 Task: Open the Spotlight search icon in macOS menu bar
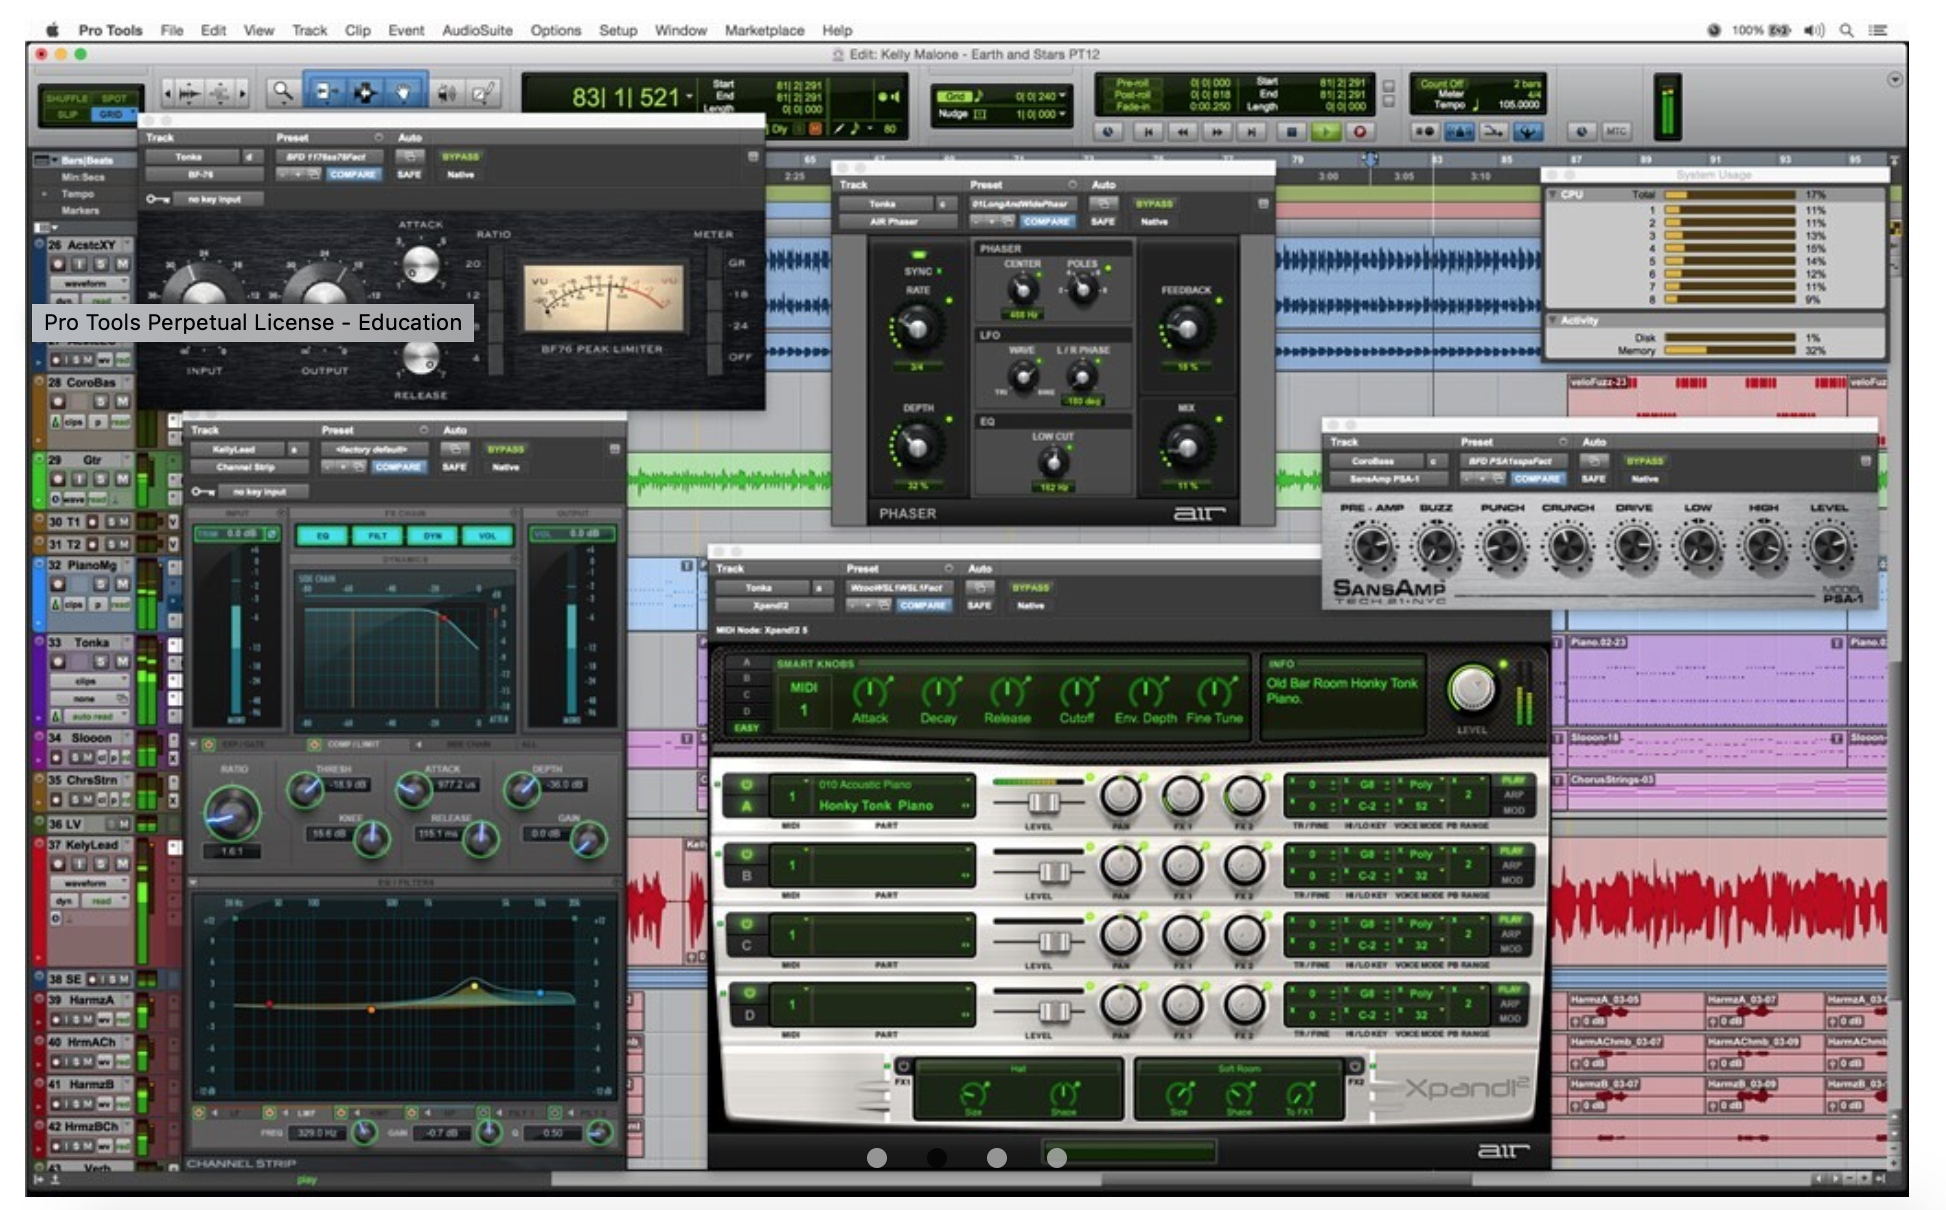click(1846, 30)
